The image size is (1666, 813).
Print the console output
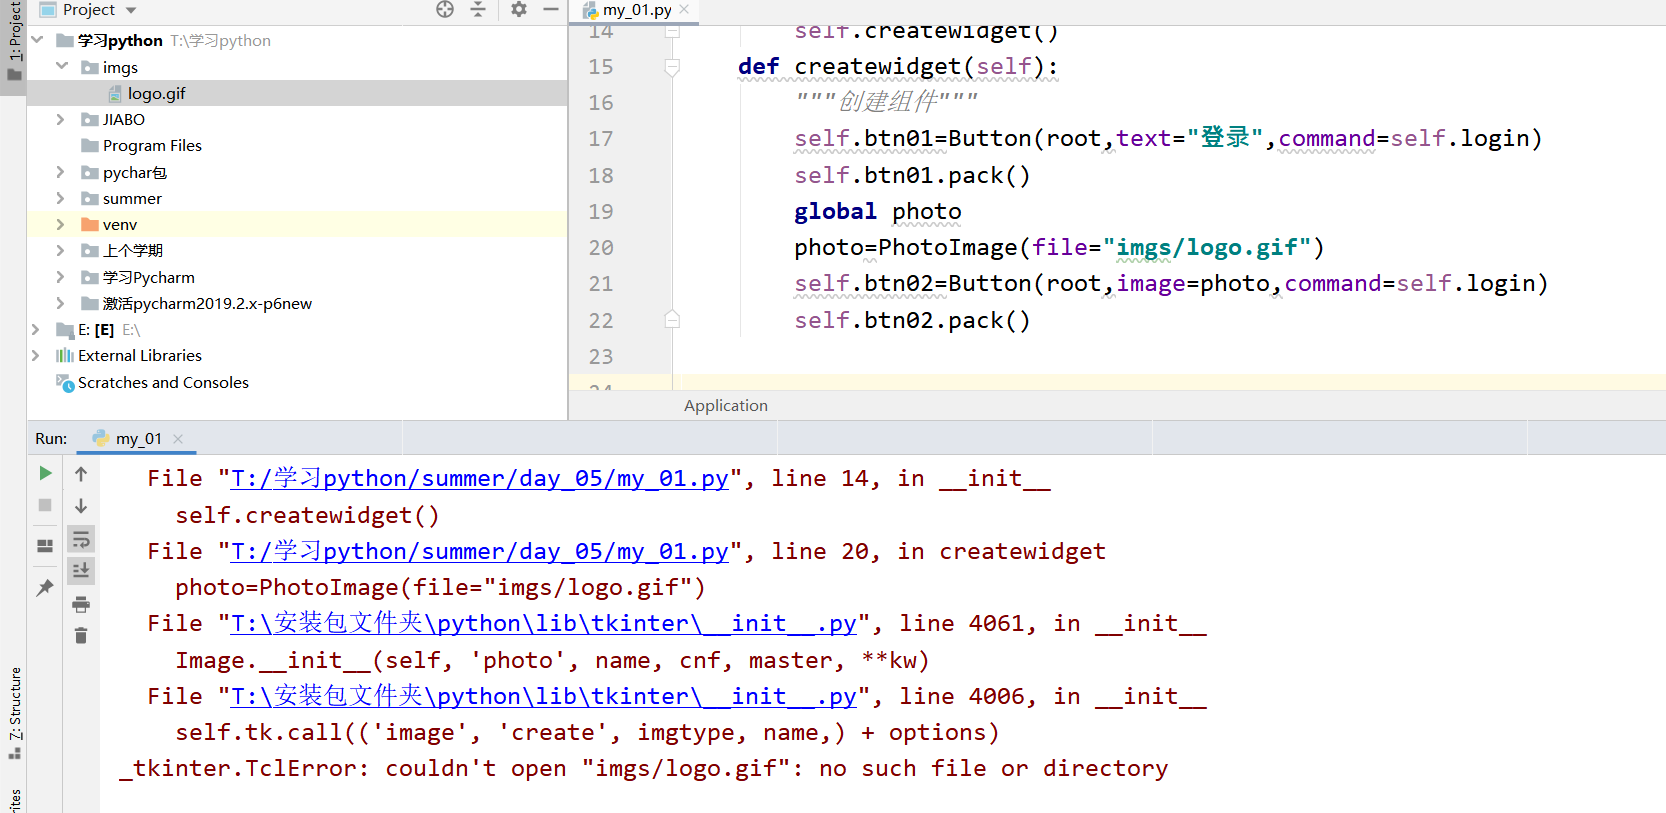pyautogui.click(x=81, y=604)
